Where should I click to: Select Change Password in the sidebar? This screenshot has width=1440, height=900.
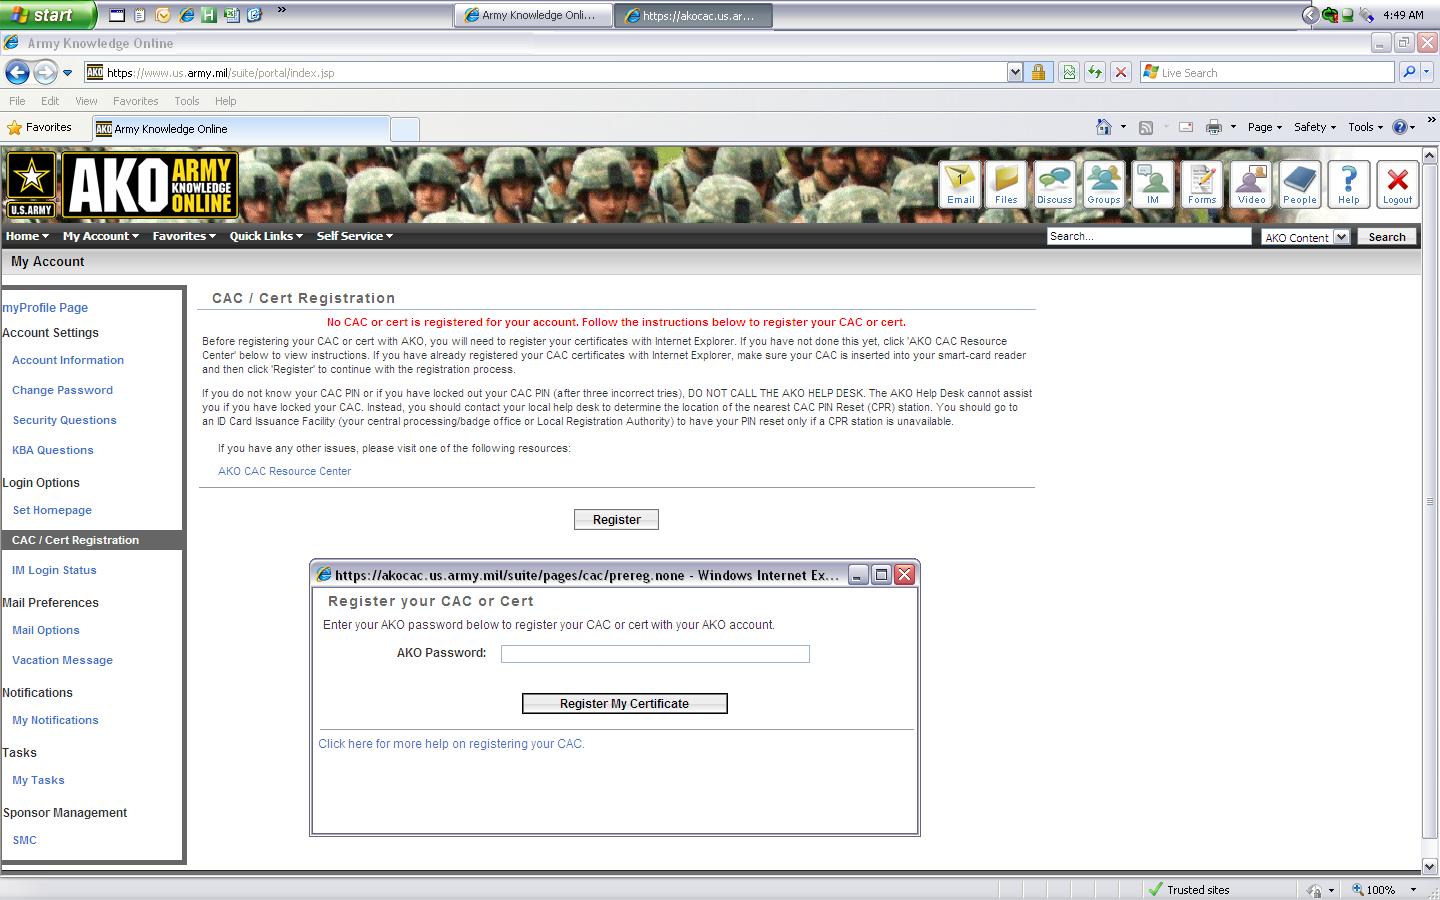[x=62, y=390]
